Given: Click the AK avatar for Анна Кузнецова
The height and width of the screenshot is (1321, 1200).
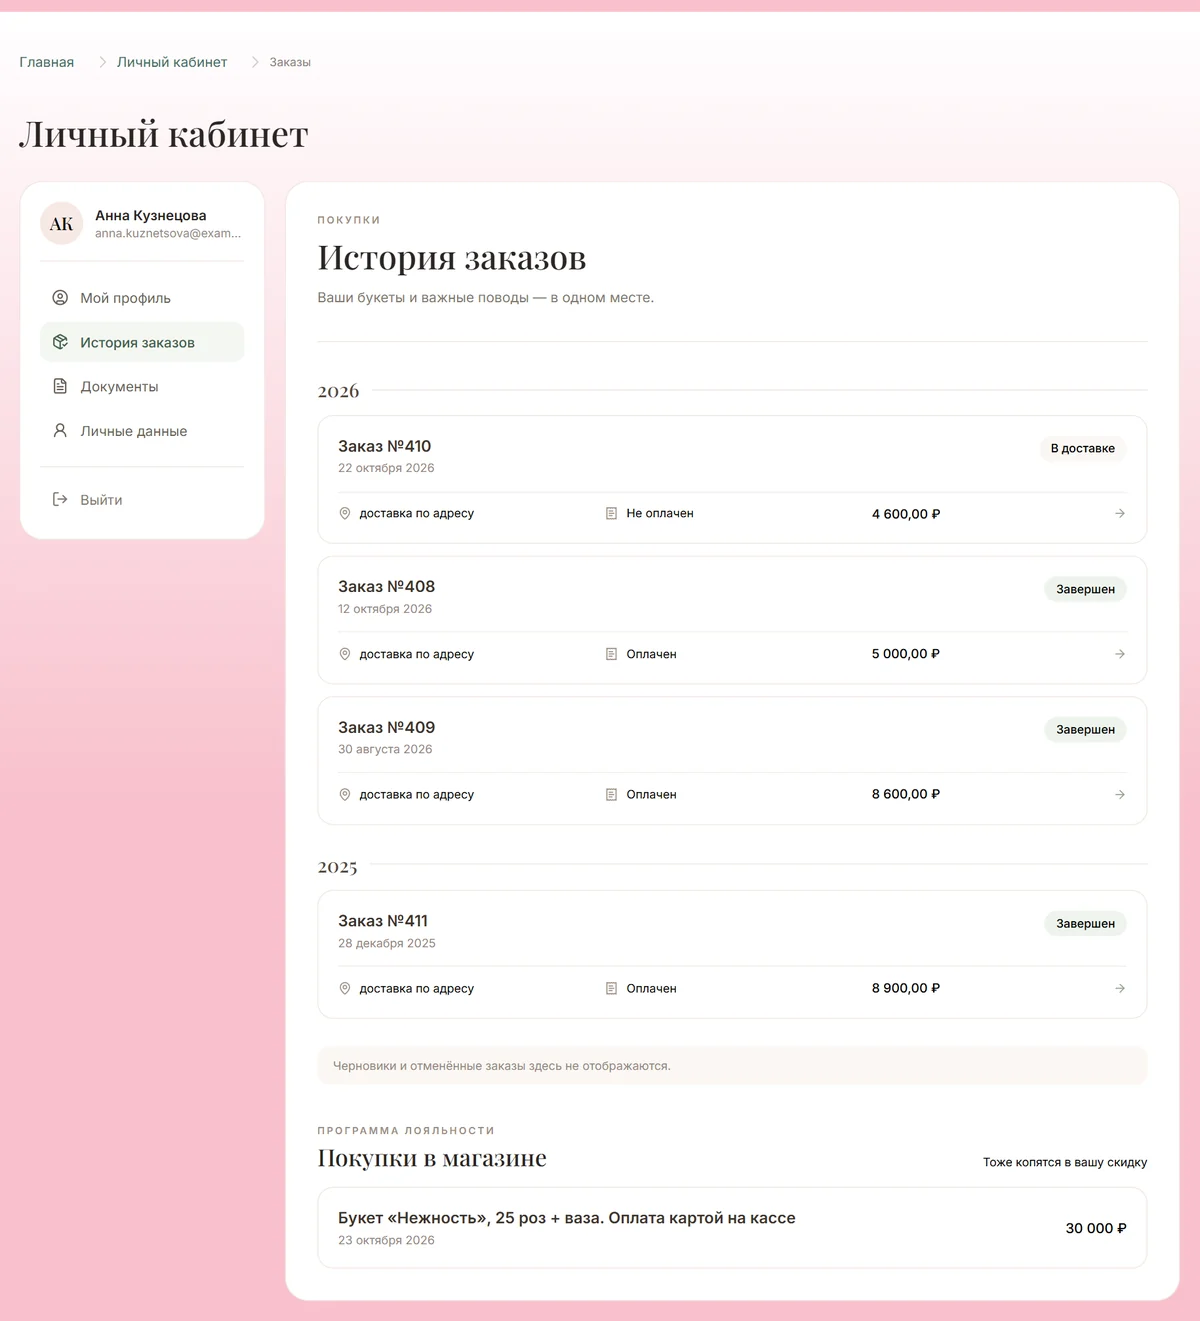Looking at the screenshot, I should (x=62, y=223).
